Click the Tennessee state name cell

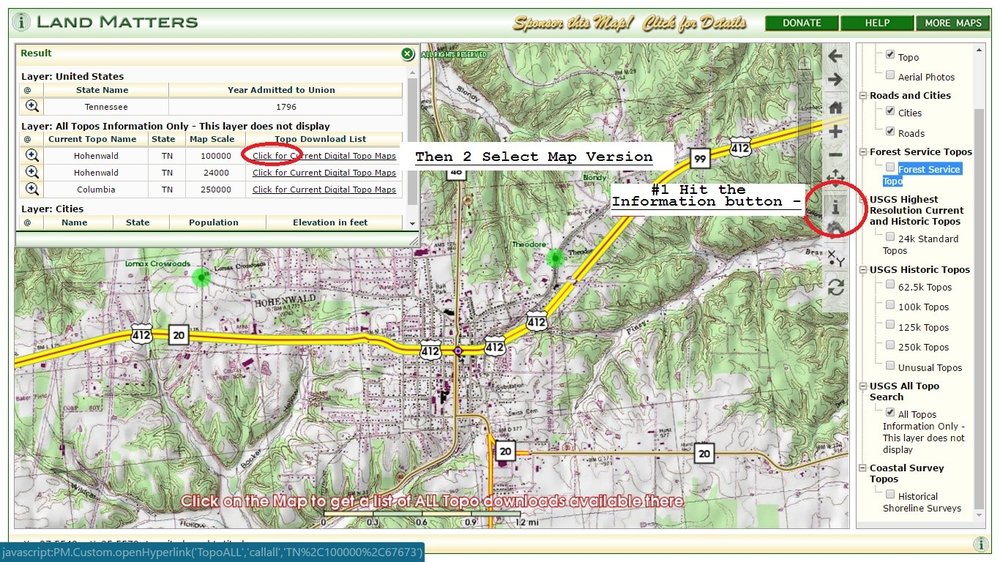106,107
